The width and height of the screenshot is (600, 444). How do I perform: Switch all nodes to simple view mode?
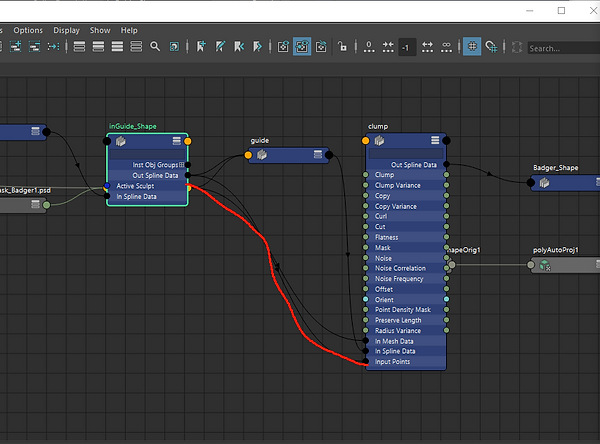(x=79, y=47)
